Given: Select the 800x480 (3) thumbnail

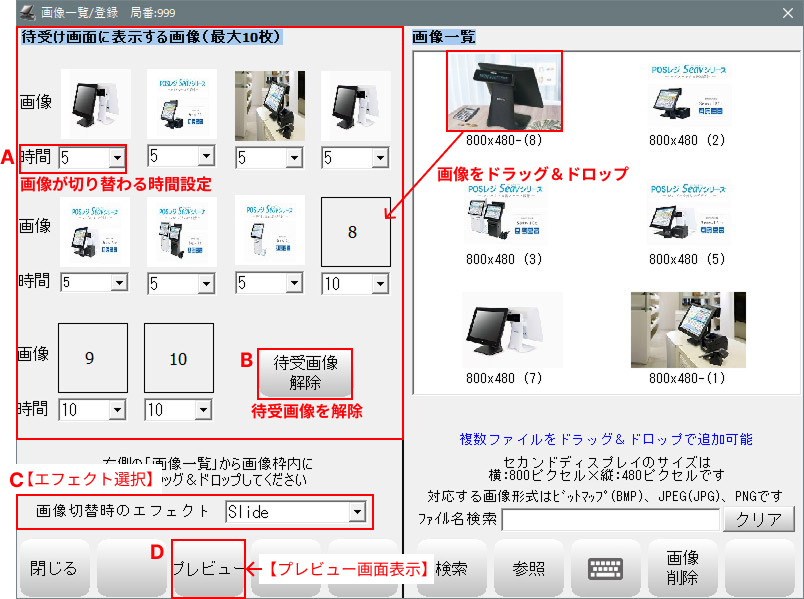Looking at the screenshot, I should (x=504, y=214).
